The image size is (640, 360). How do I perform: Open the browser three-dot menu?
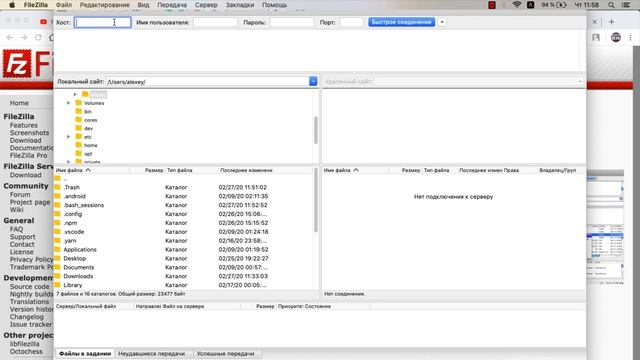631,38
